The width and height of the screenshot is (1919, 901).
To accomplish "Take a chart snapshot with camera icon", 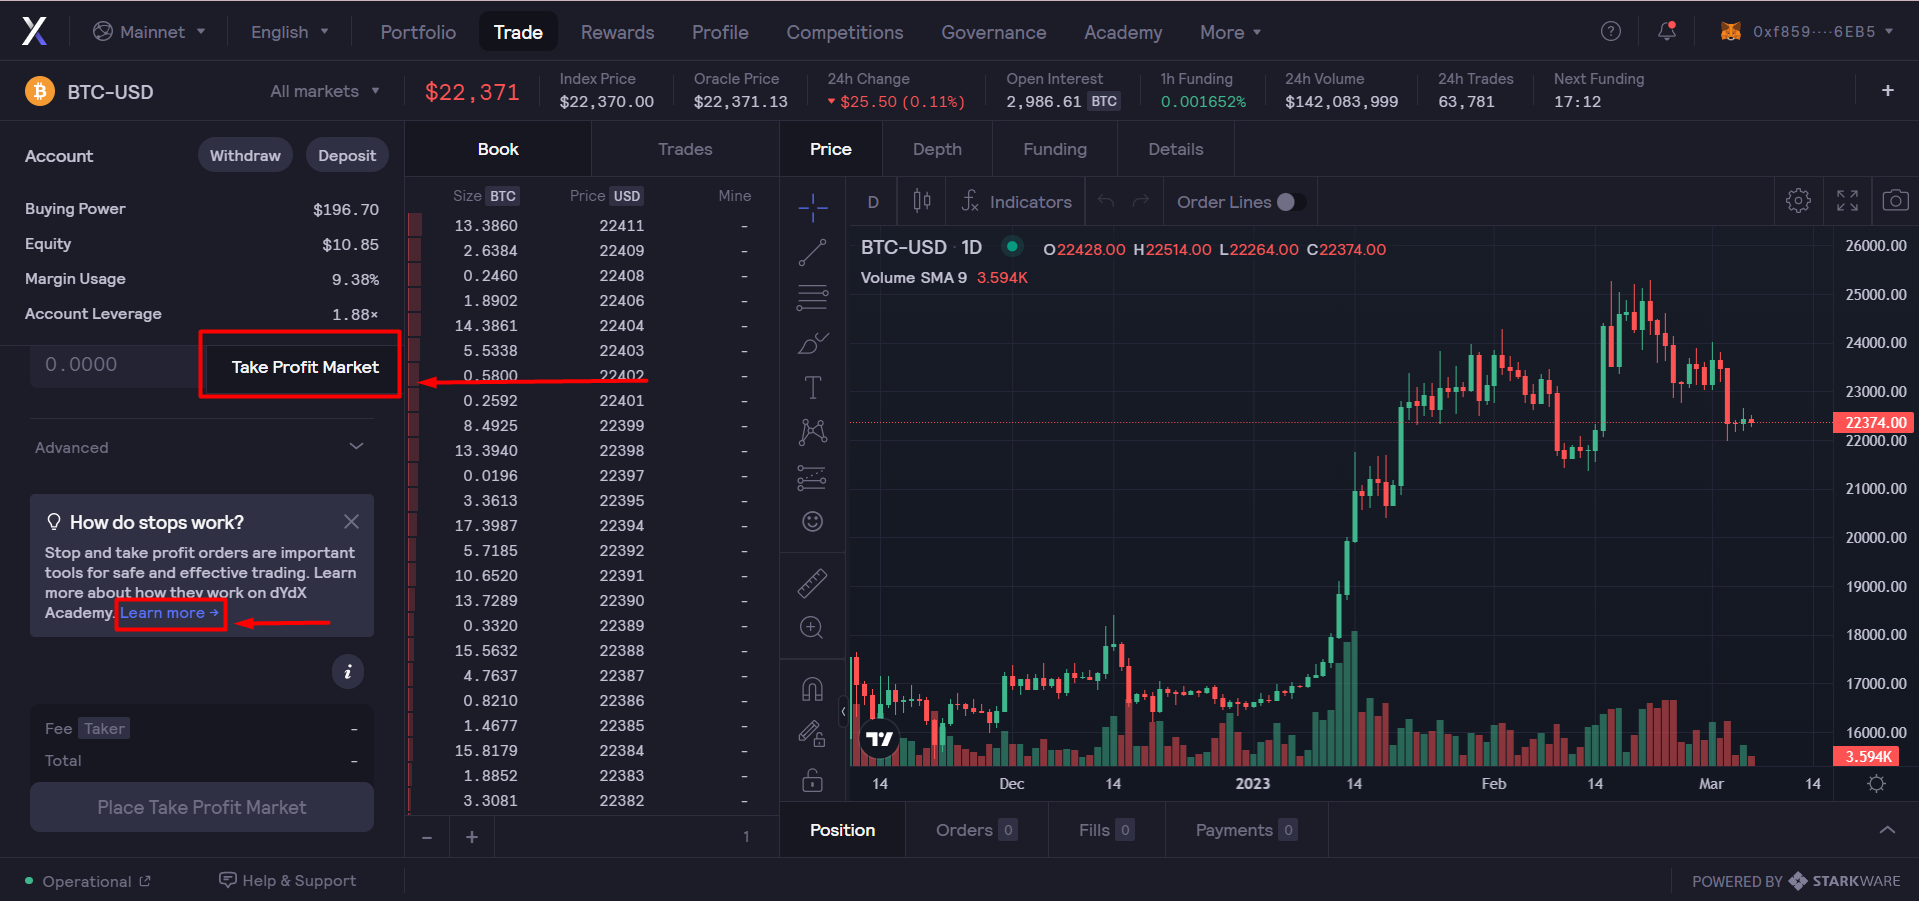I will coord(1895,200).
